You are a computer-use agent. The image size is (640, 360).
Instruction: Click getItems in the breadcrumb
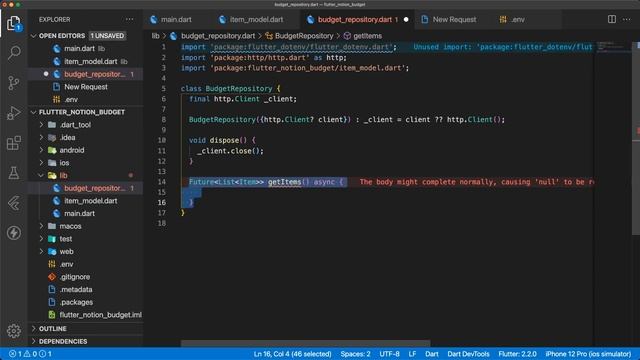(x=363, y=36)
